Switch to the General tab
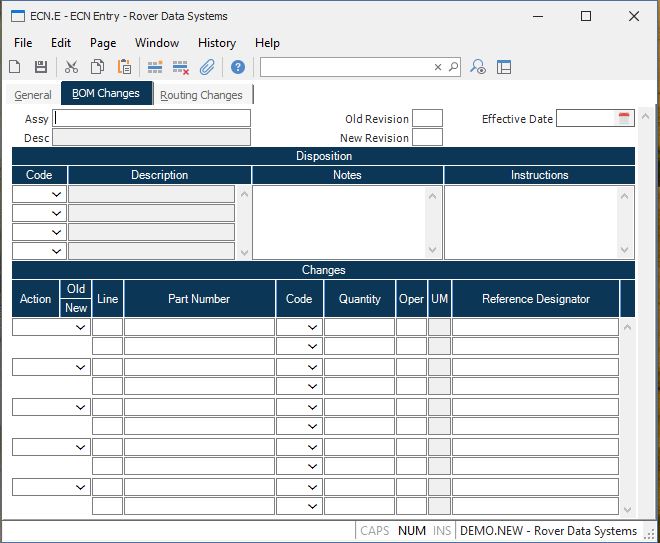 tap(33, 95)
